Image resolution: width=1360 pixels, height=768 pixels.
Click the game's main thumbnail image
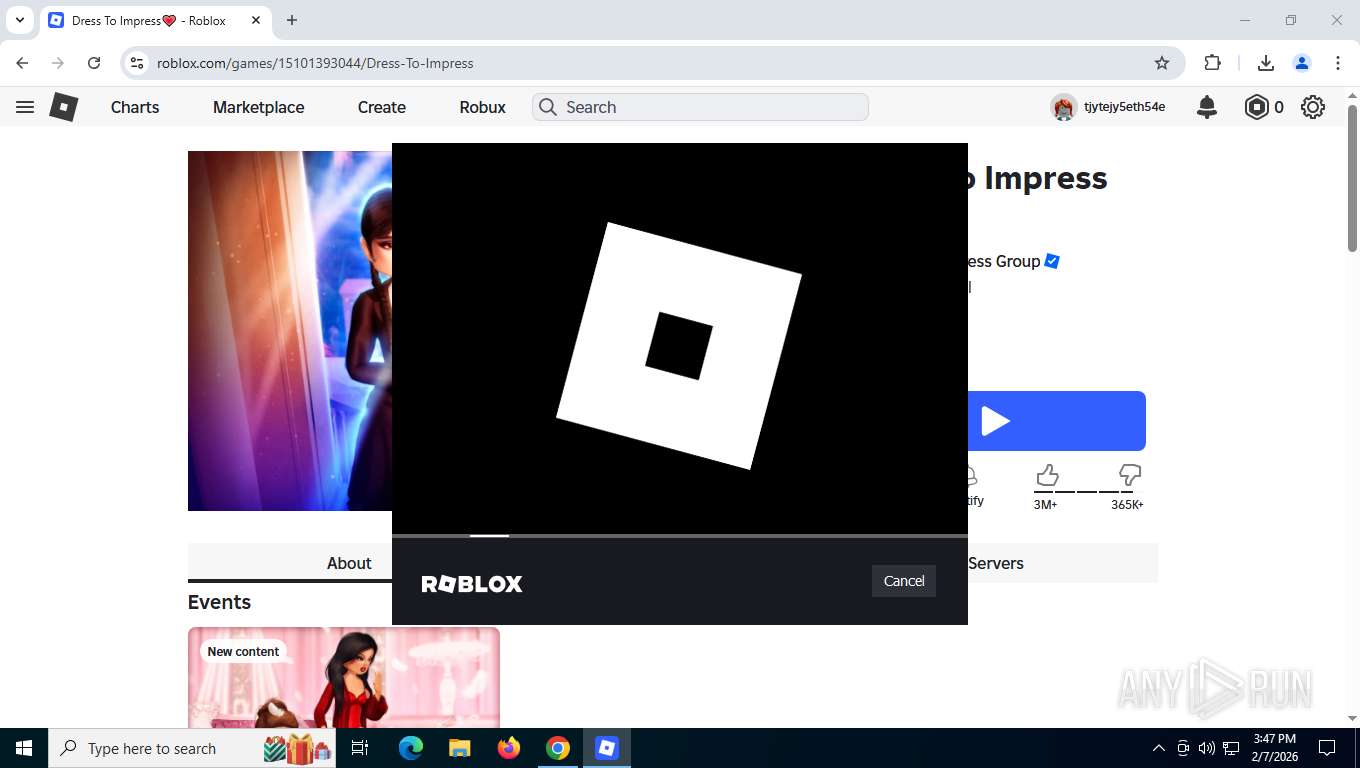pyautogui.click(x=290, y=331)
